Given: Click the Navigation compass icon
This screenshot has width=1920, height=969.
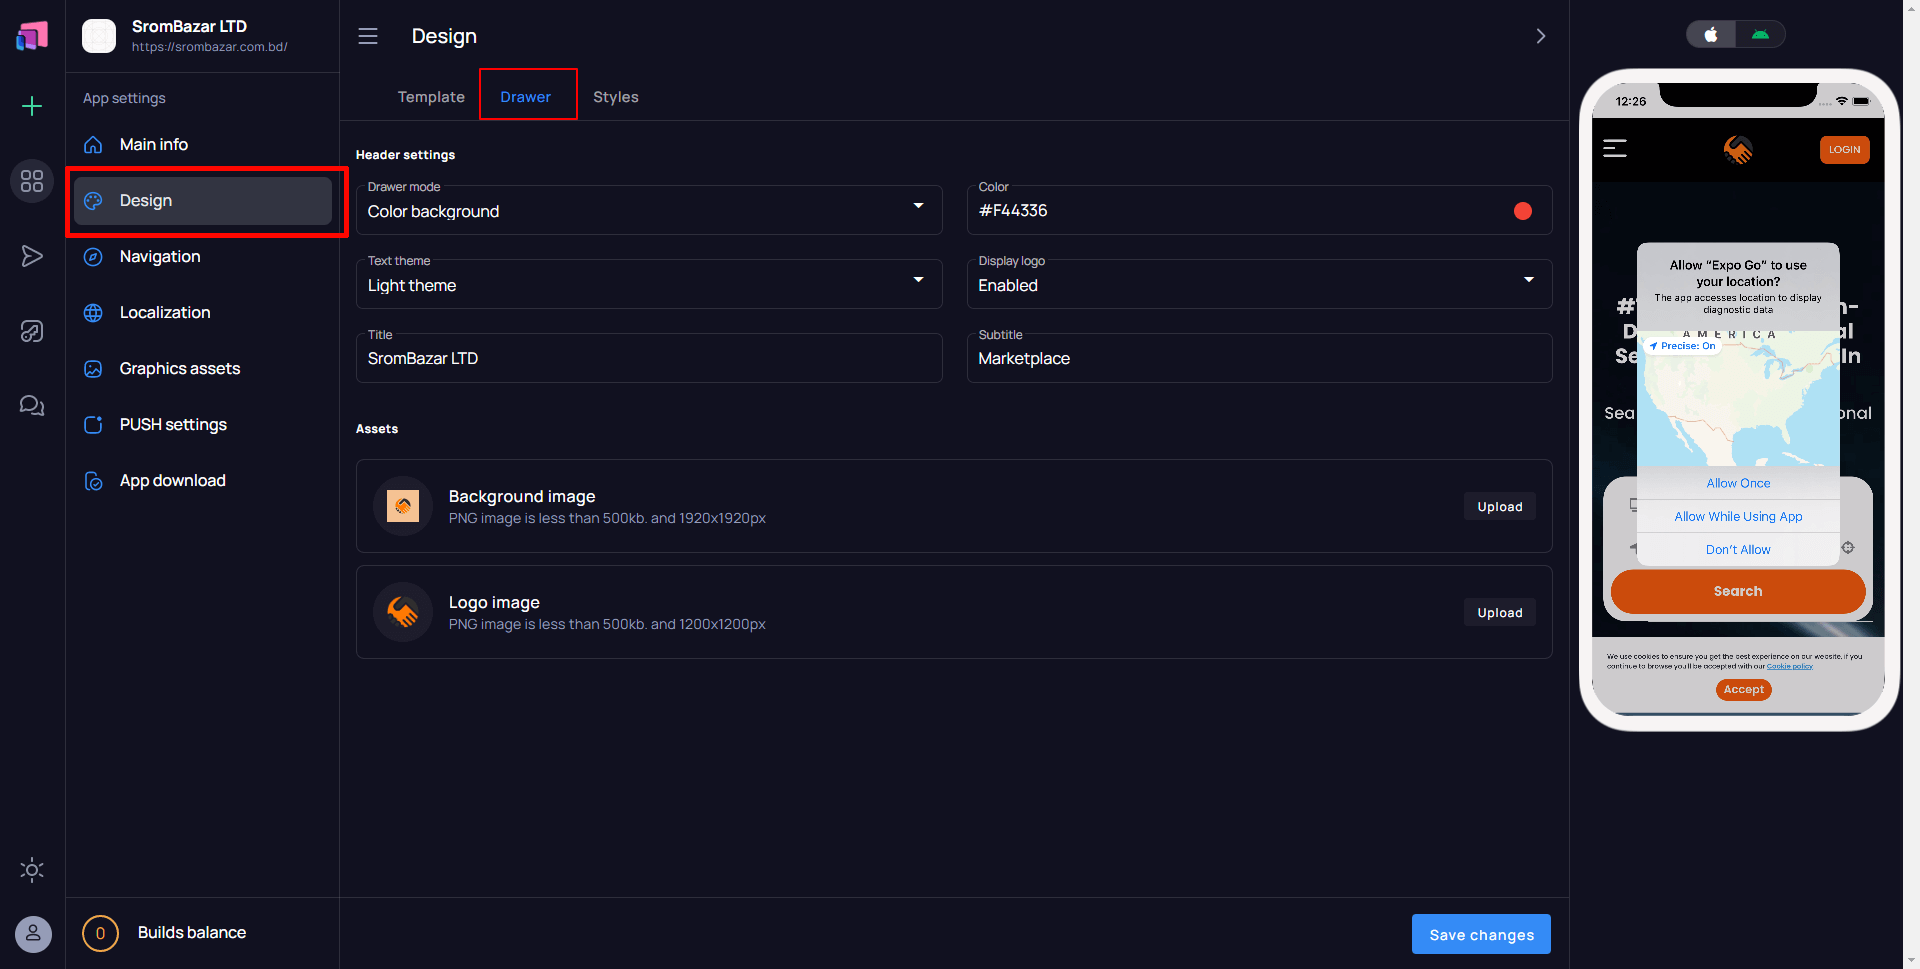Looking at the screenshot, I should pos(92,256).
